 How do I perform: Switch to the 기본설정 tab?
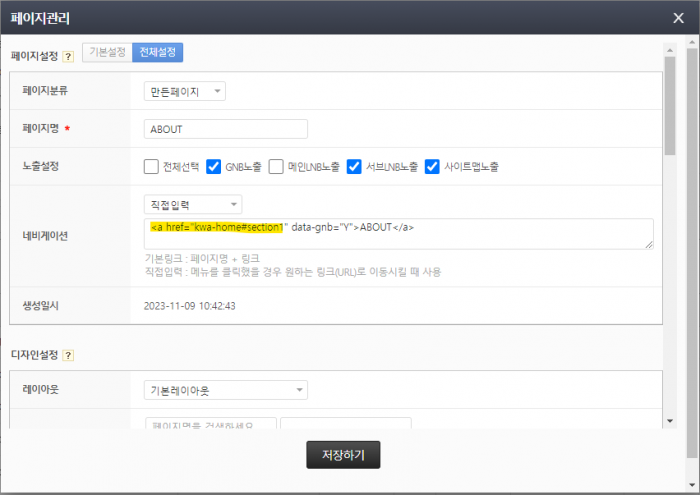[x=107, y=52]
